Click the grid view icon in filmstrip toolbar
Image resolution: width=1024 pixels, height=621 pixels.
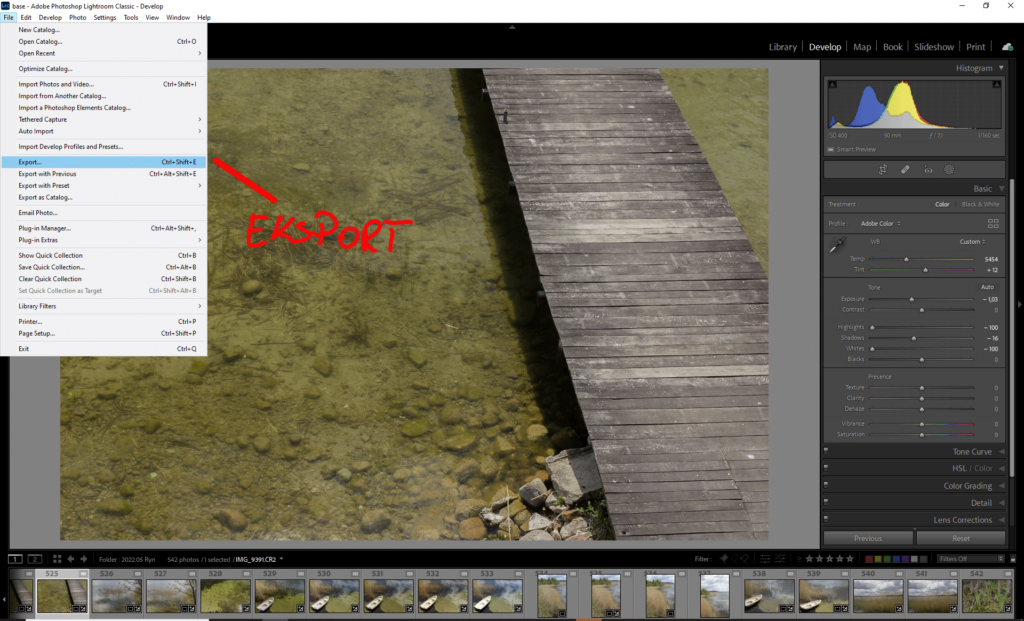57,558
